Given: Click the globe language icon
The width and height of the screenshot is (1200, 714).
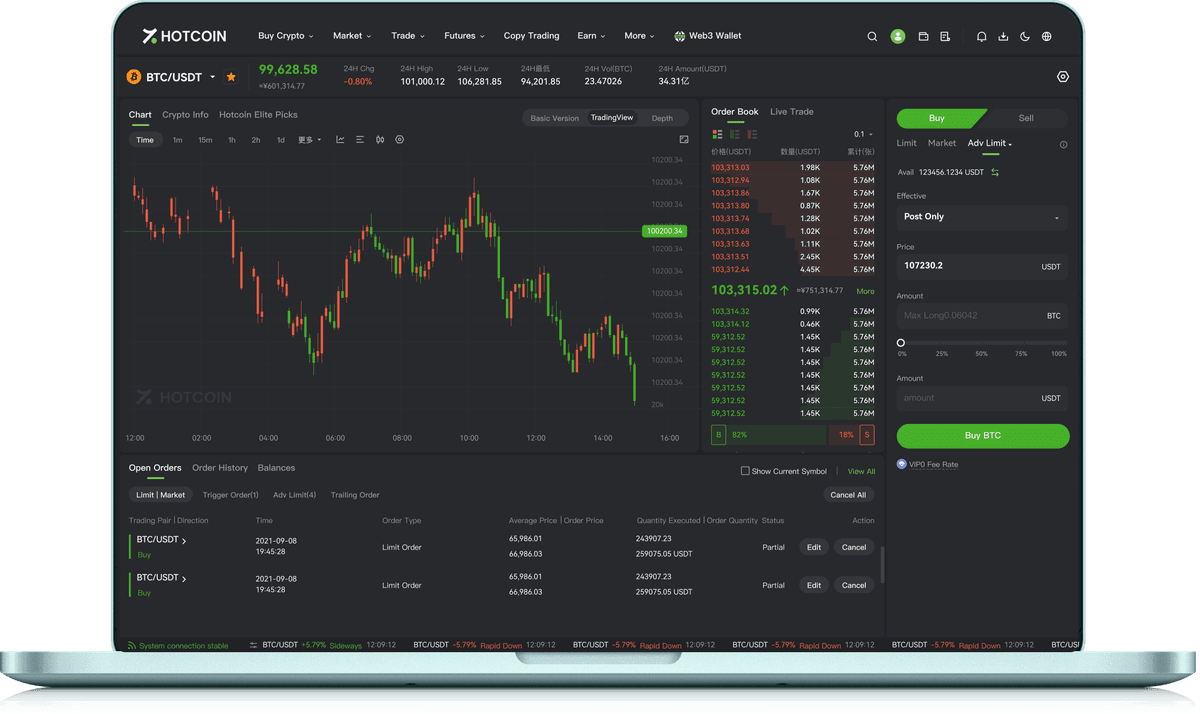Looking at the screenshot, I should [1047, 36].
